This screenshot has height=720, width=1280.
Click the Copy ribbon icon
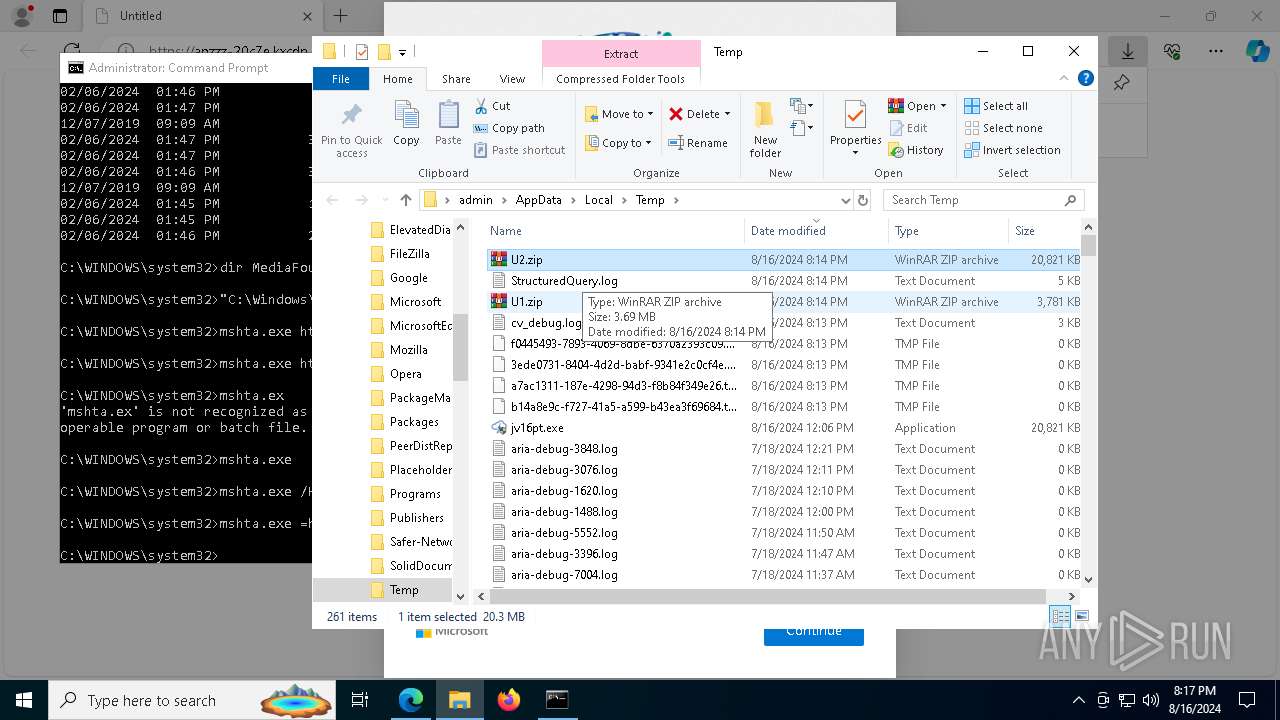406,124
